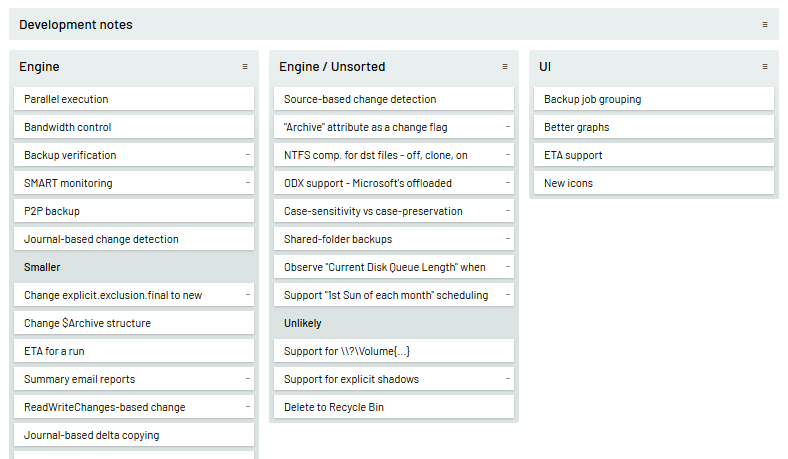Click the dash indicator on SMART monitoring card
Viewport: 788px width, 459px height.
click(x=248, y=182)
